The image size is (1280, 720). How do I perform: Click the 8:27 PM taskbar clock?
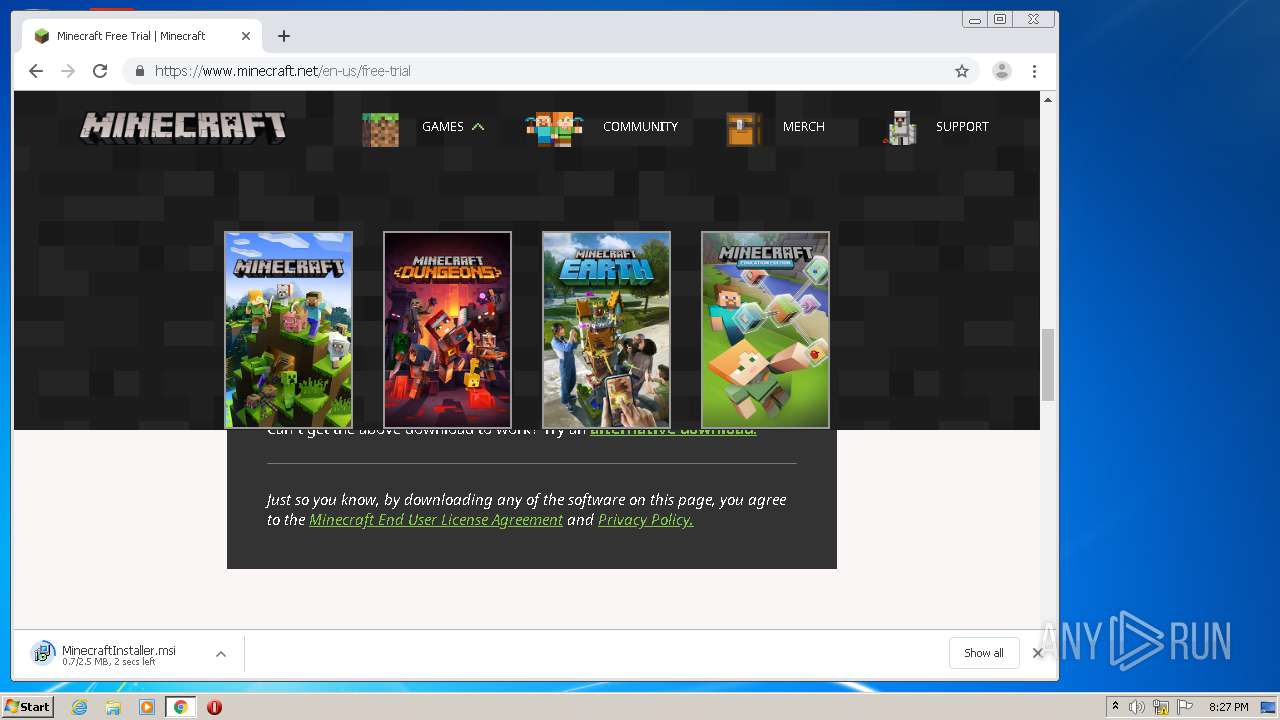(1228, 707)
